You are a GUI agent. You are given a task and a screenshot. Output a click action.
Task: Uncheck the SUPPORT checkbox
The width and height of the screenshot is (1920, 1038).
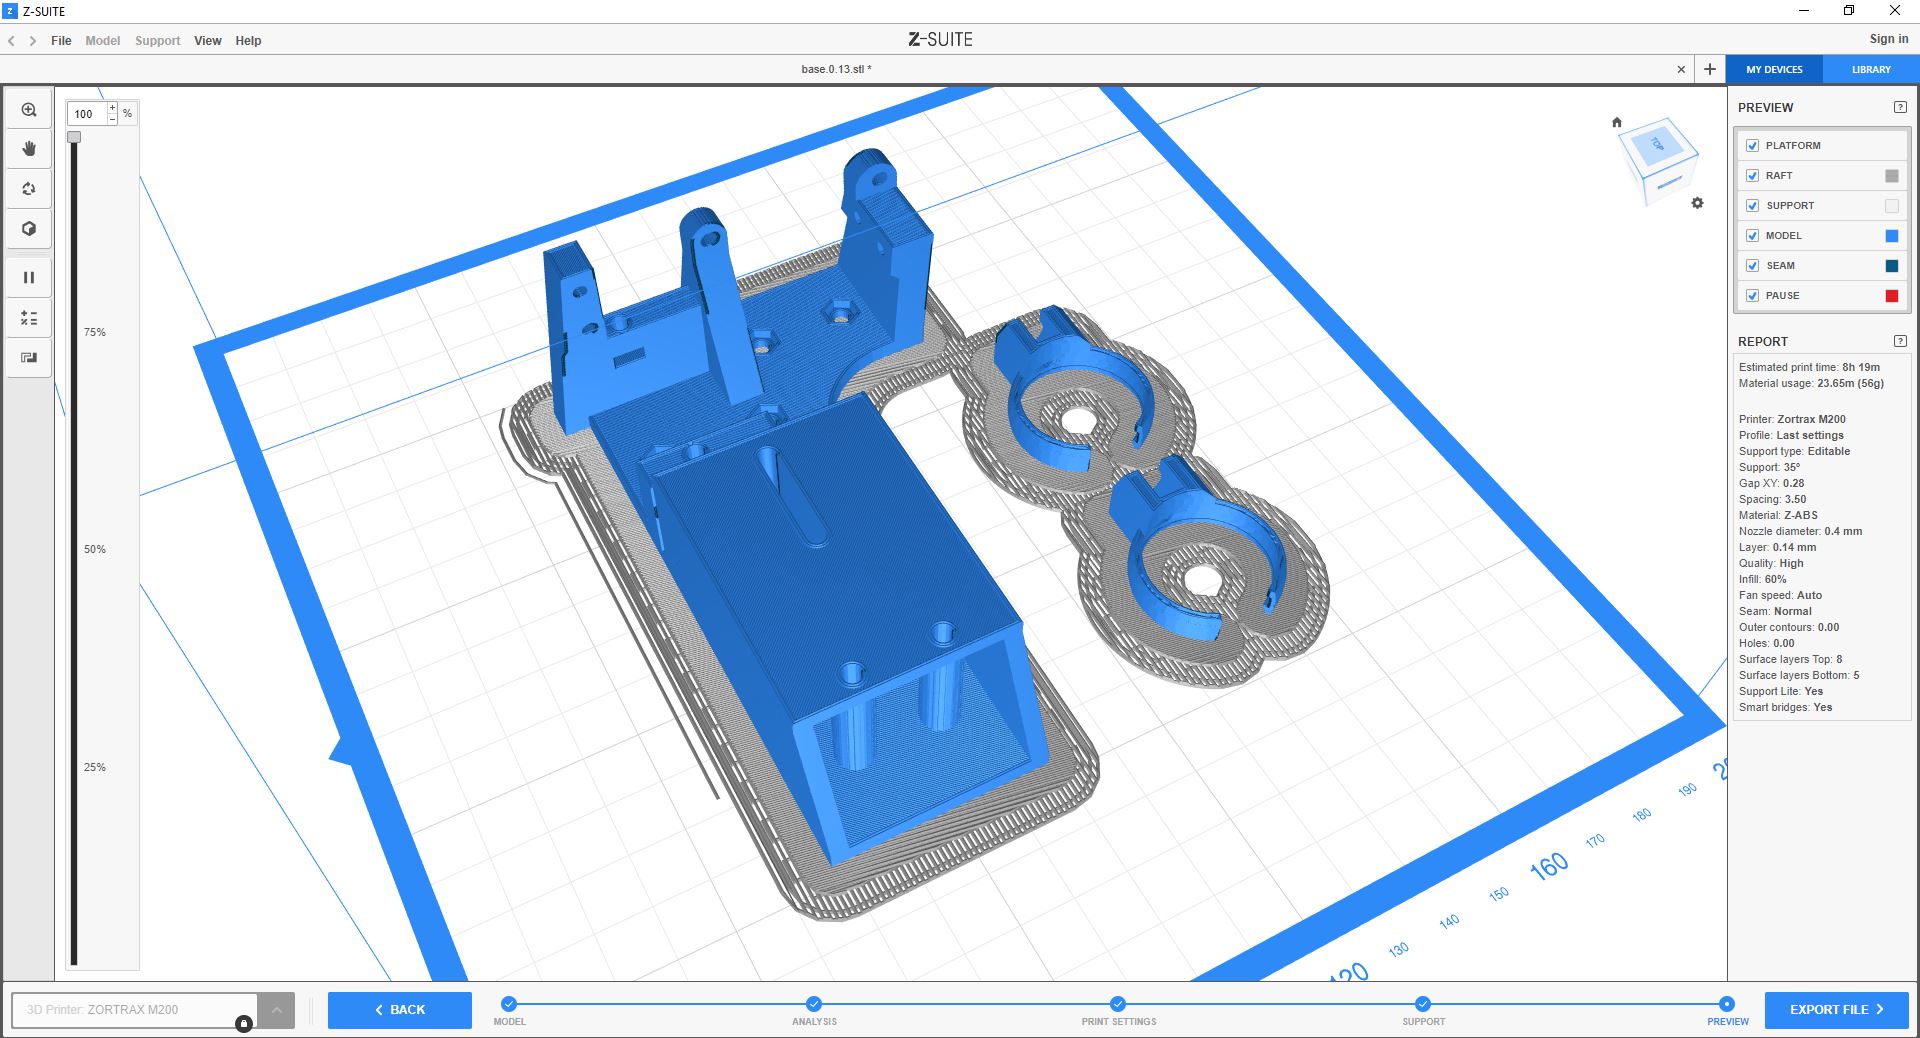pos(1752,206)
